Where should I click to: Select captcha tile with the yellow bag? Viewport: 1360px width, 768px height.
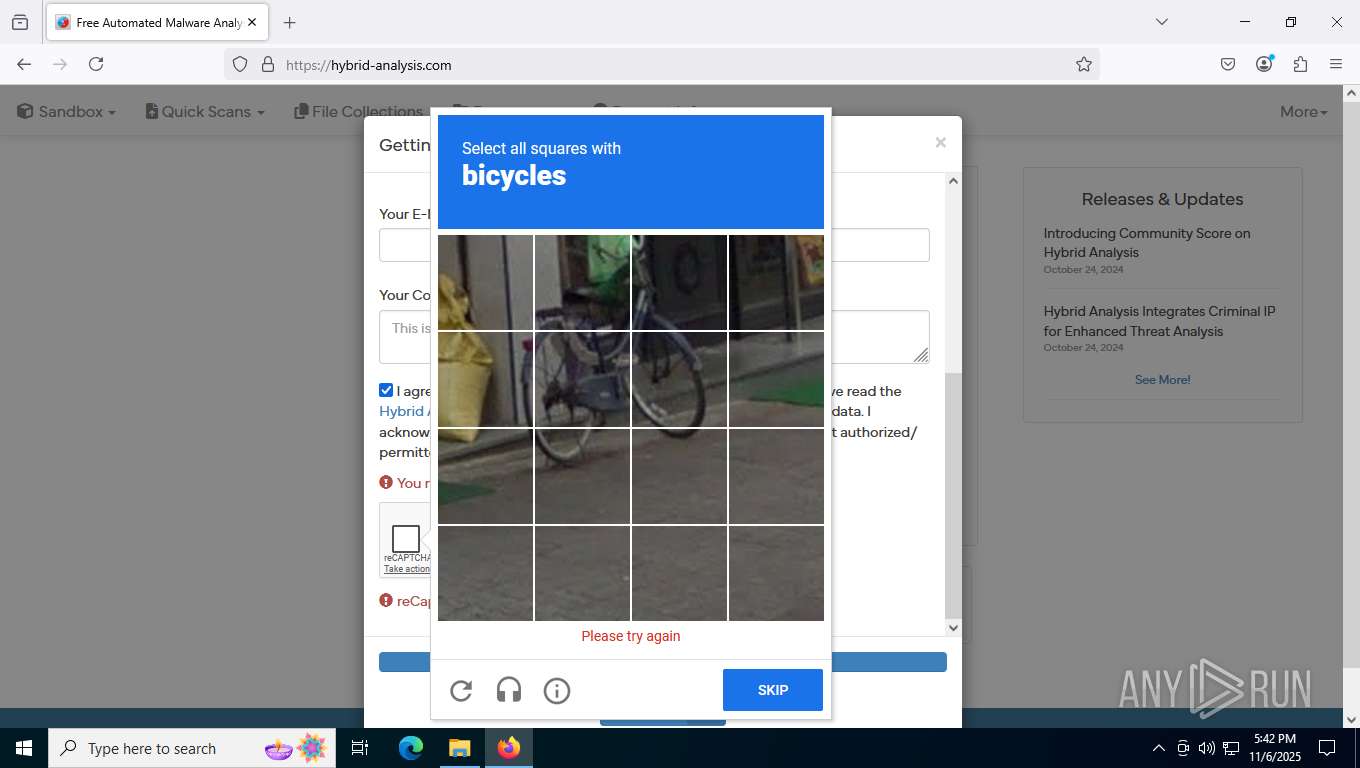[x=485, y=379]
